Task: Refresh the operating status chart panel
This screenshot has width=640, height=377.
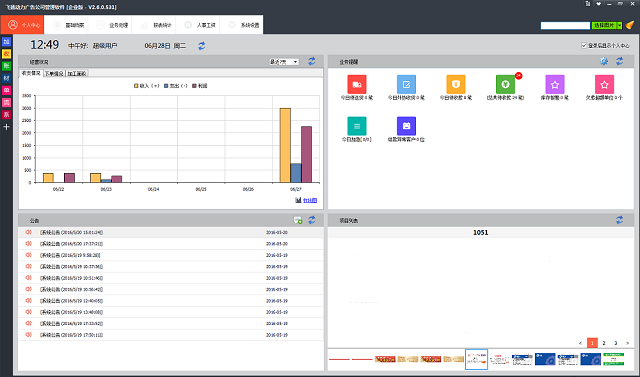Action: (x=312, y=61)
